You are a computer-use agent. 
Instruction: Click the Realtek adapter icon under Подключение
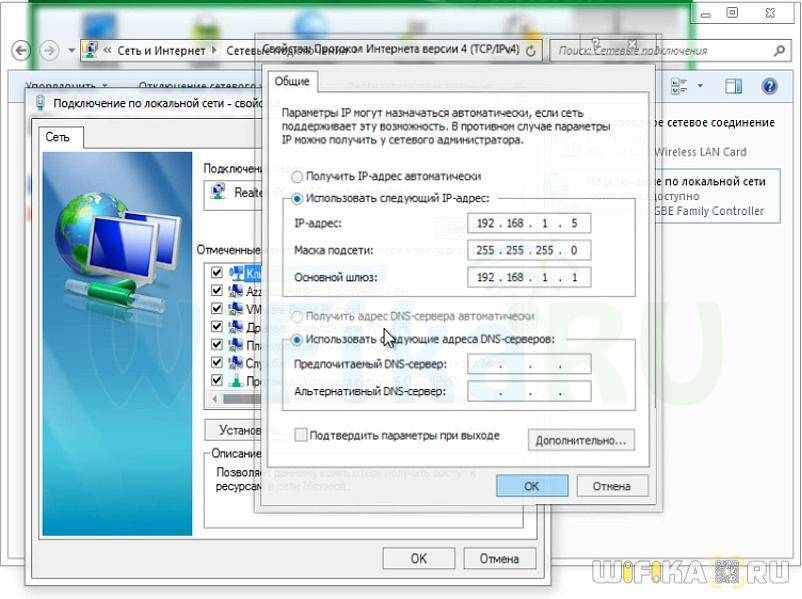tap(215, 193)
